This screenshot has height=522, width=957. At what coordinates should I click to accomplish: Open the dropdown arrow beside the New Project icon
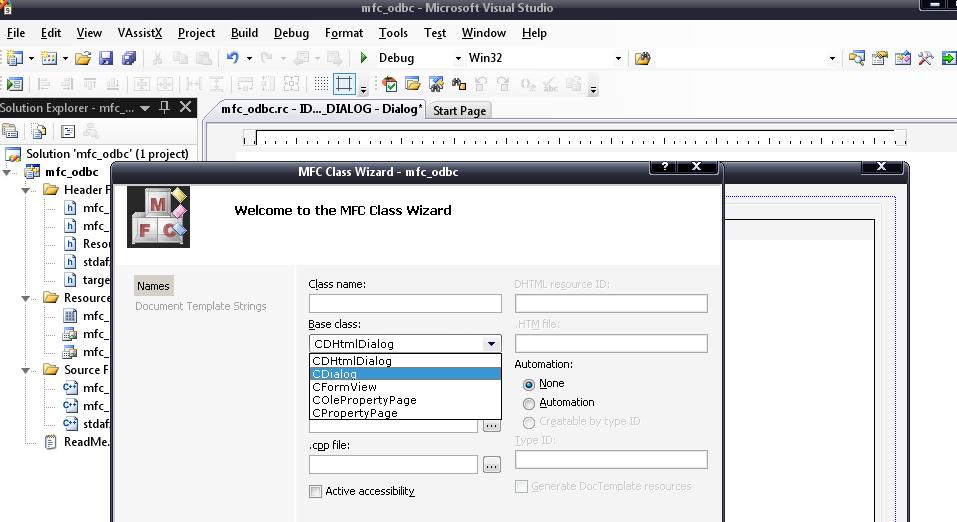(31, 59)
